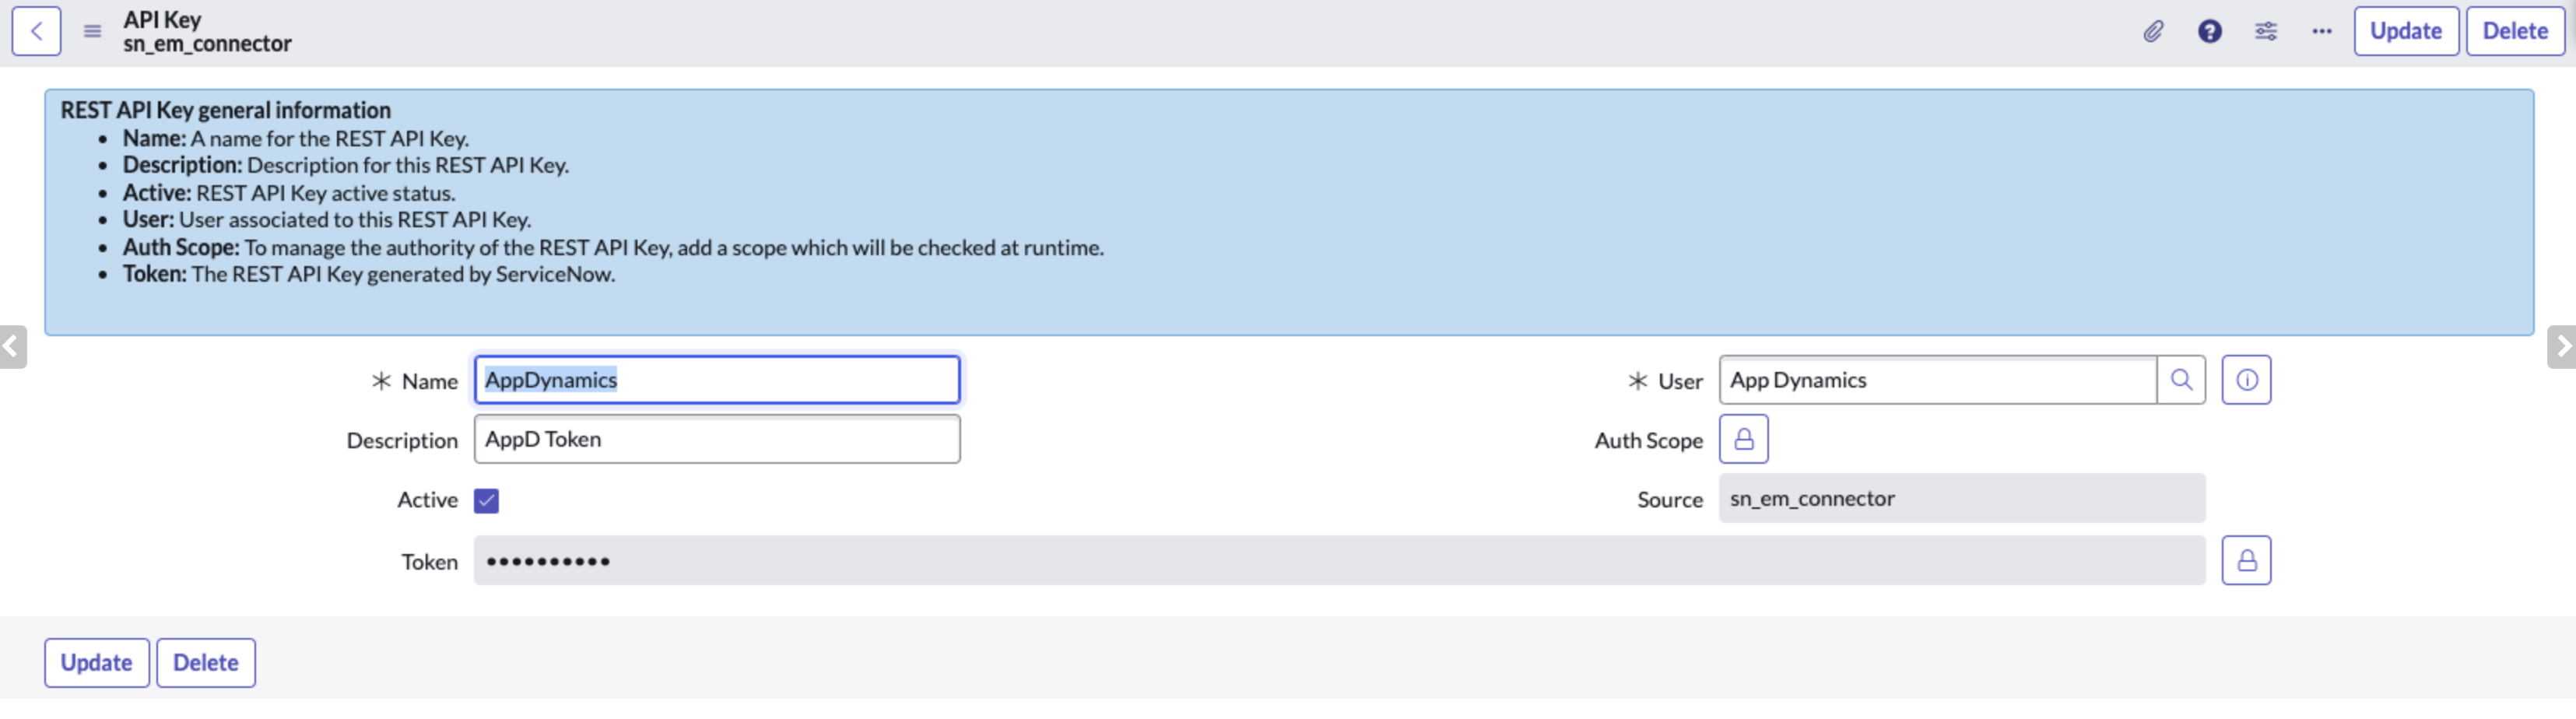Click the header Update button

pyautogui.click(x=2405, y=31)
